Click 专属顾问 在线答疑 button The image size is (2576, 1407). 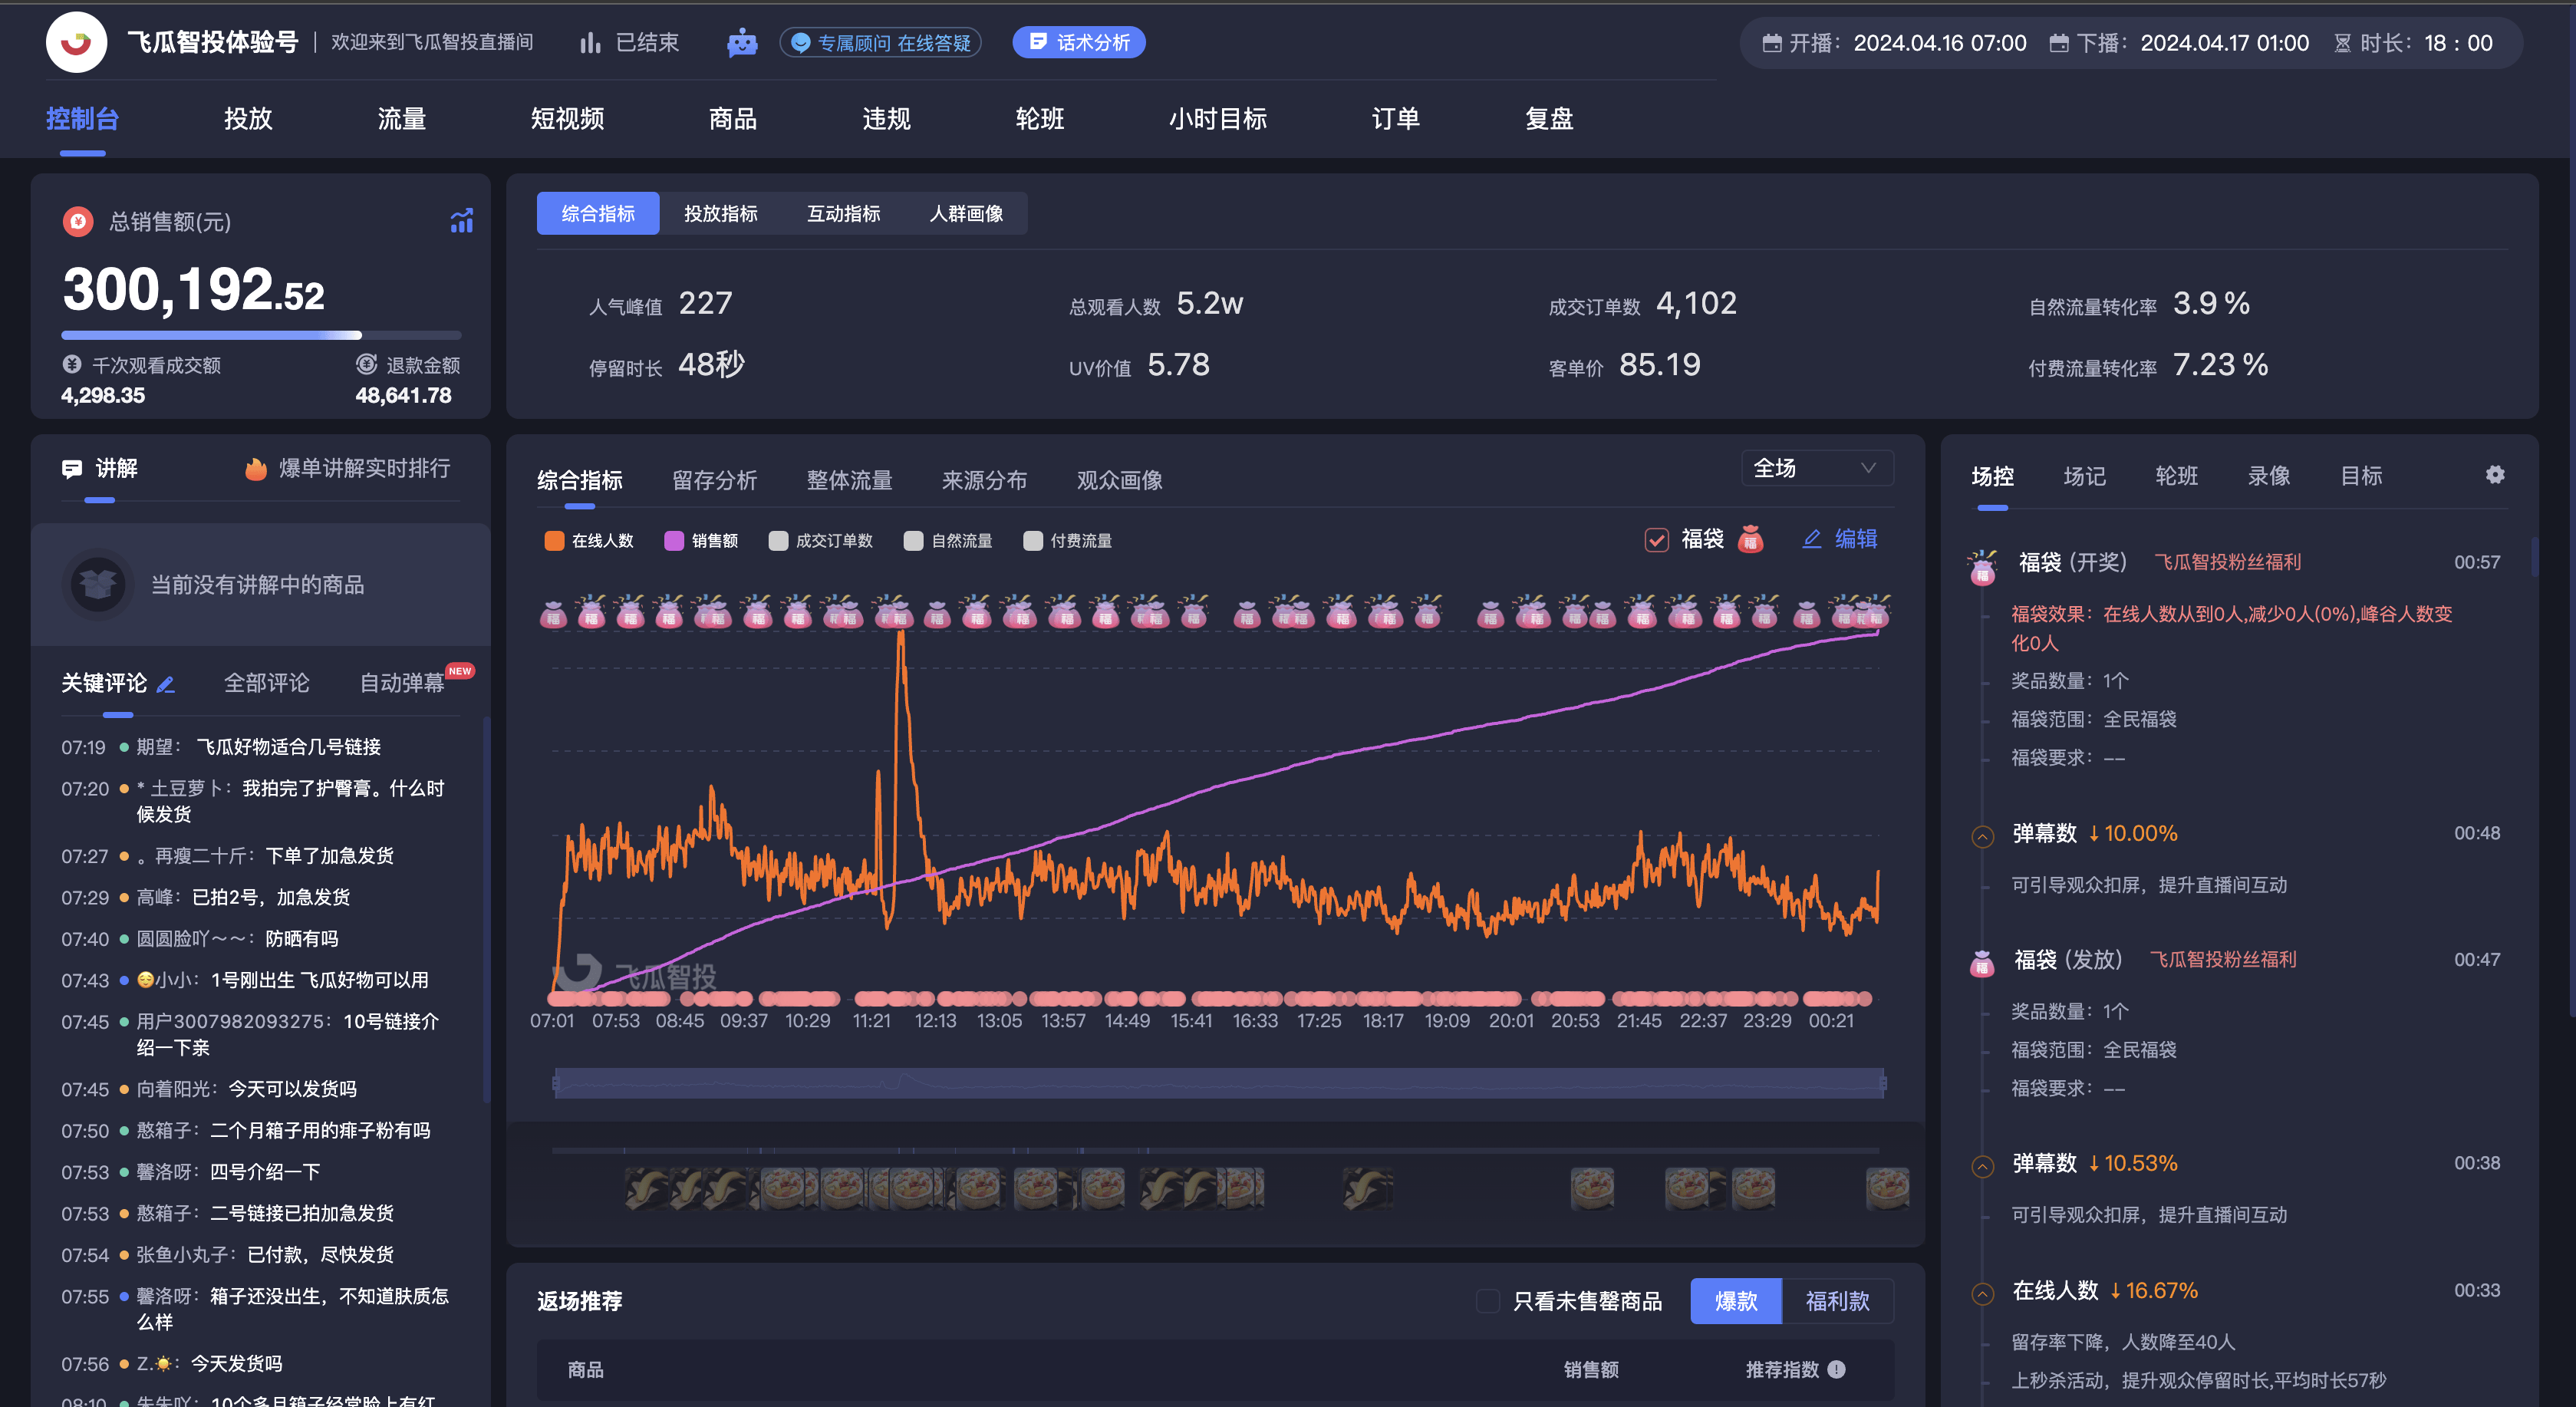[x=880, y=42]
